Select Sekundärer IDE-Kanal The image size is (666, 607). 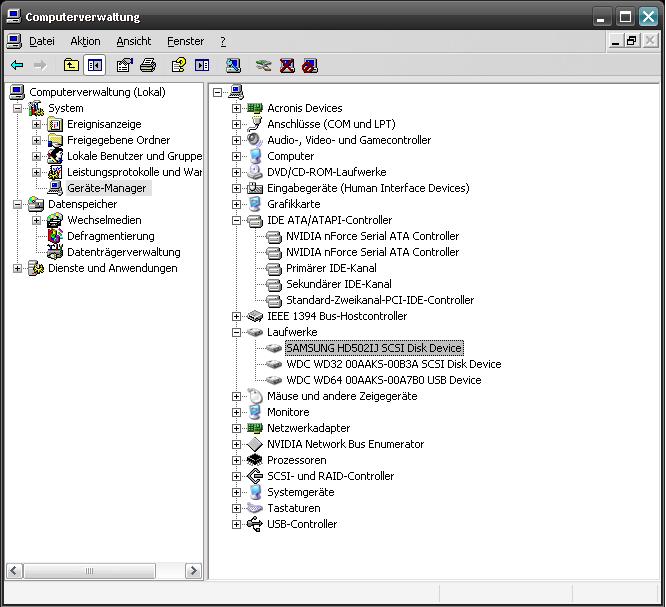click(339, 284)
